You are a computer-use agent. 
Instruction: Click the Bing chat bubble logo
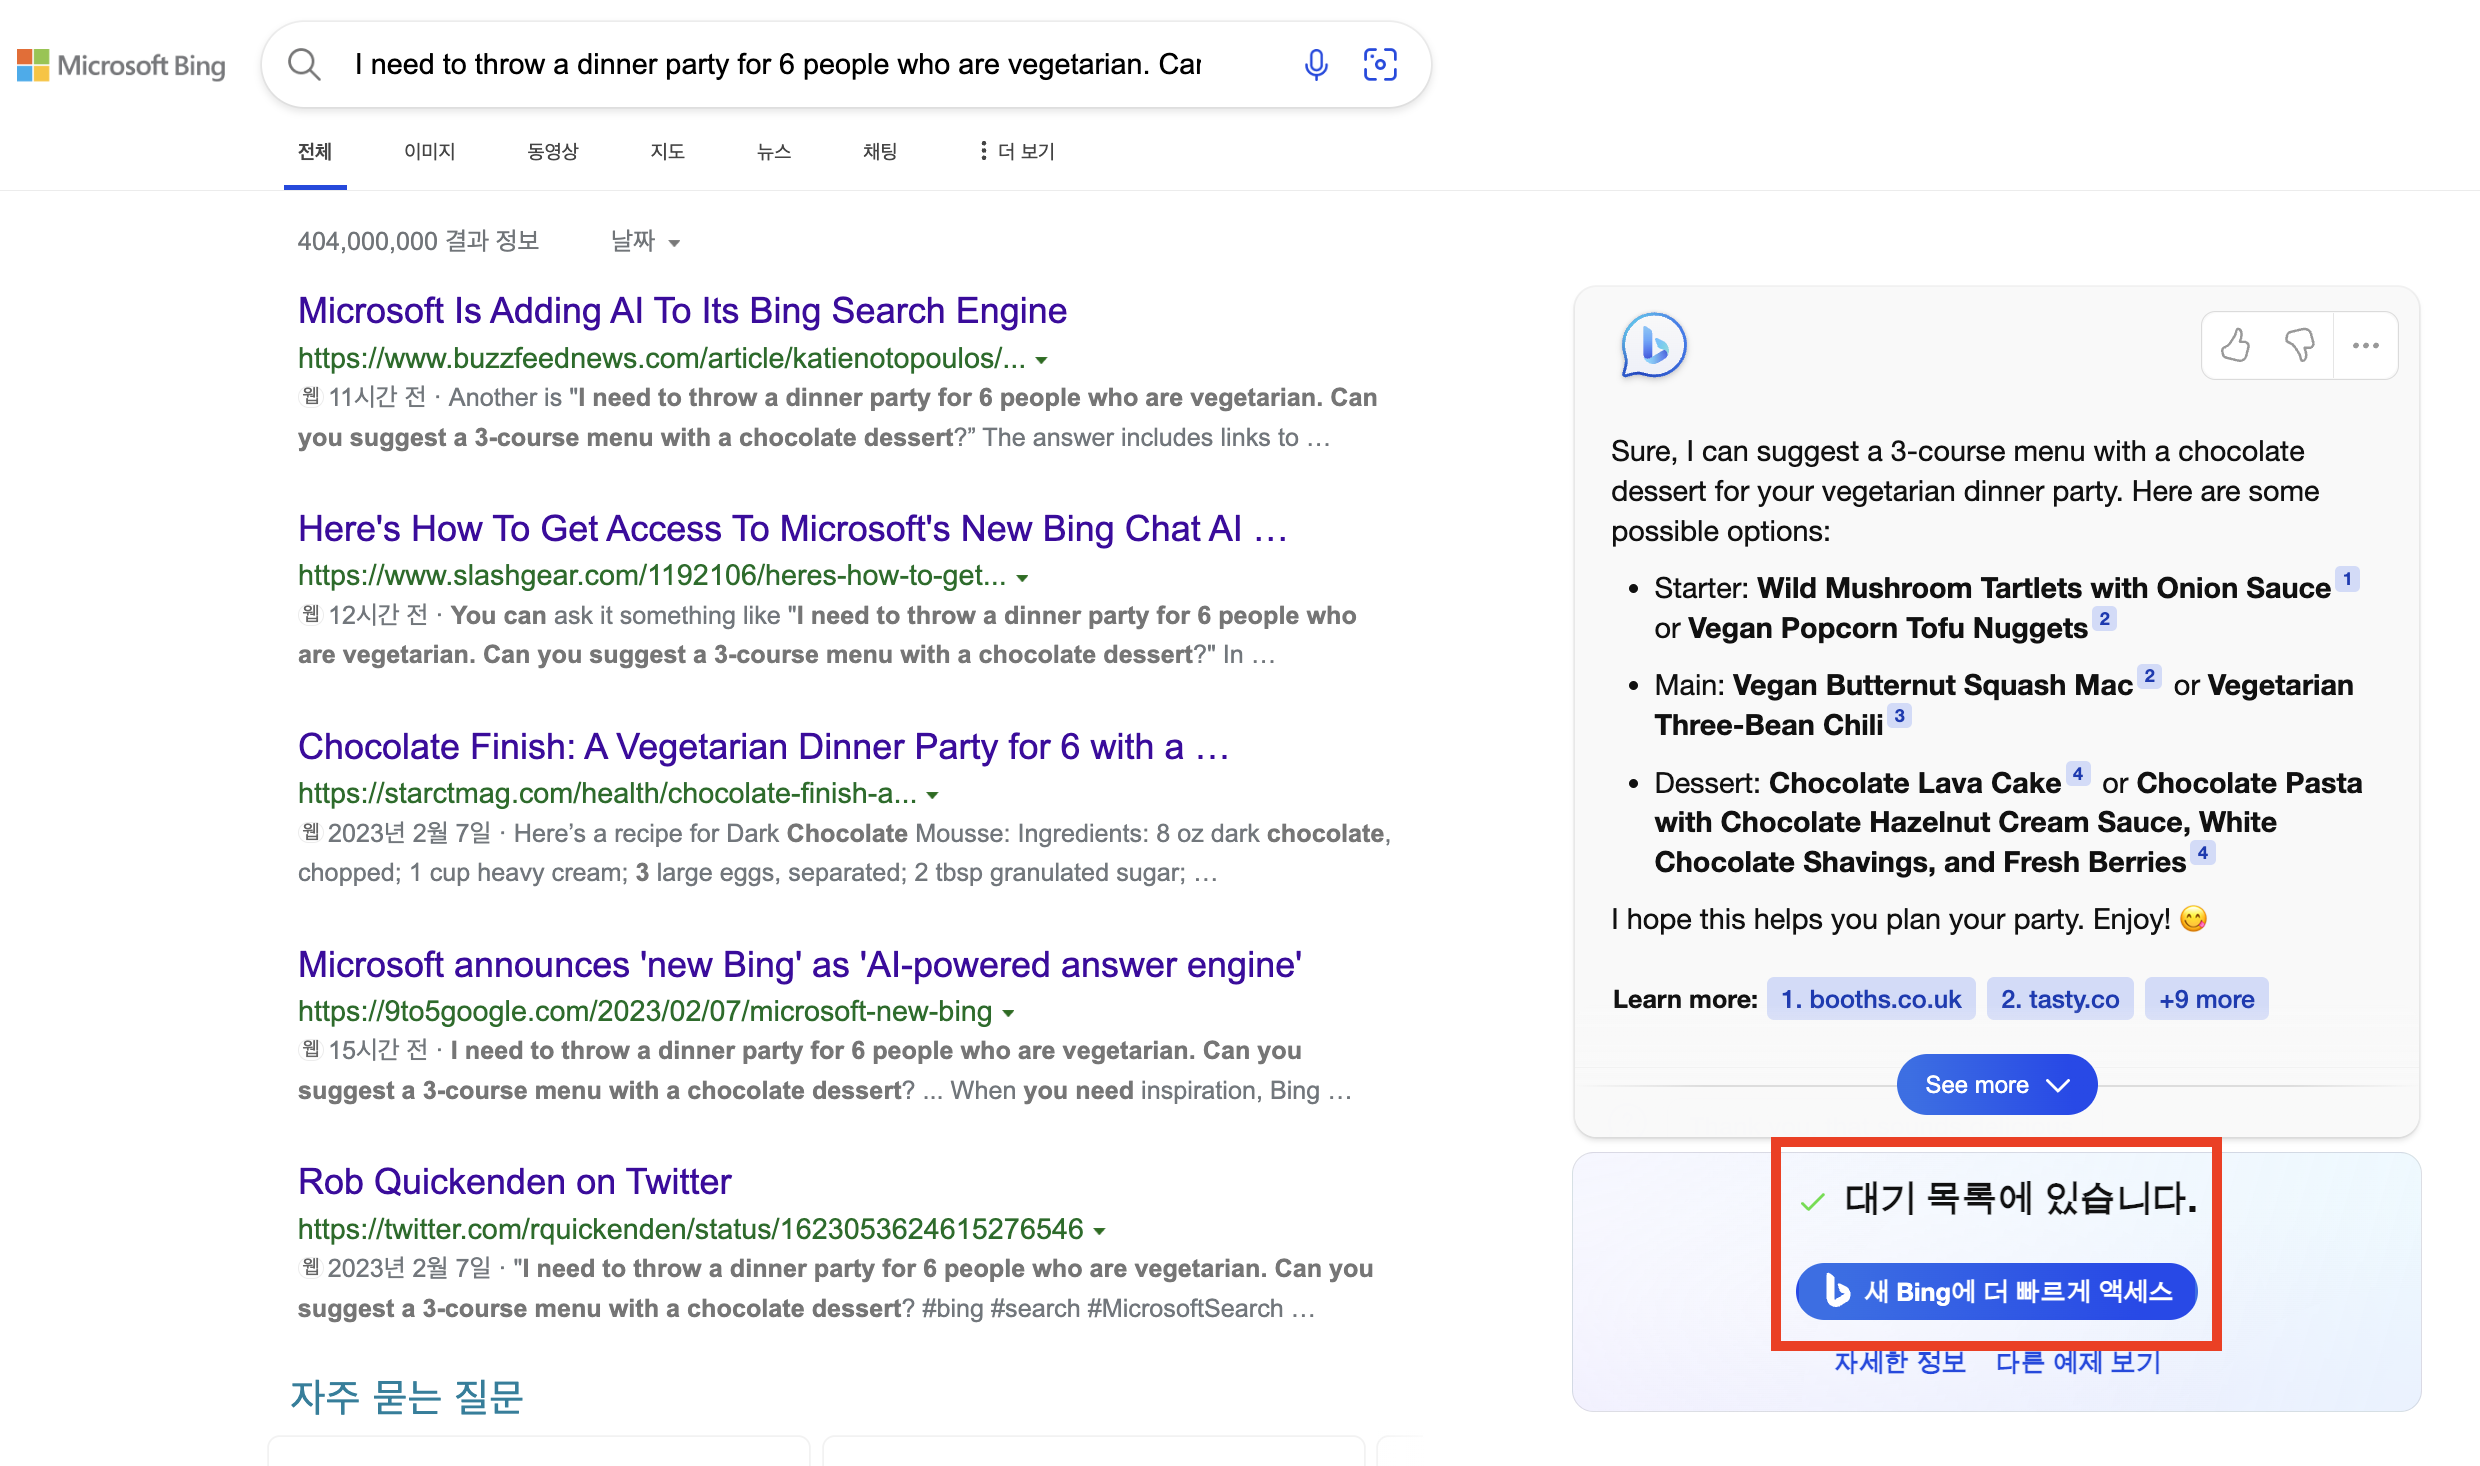1653,346
